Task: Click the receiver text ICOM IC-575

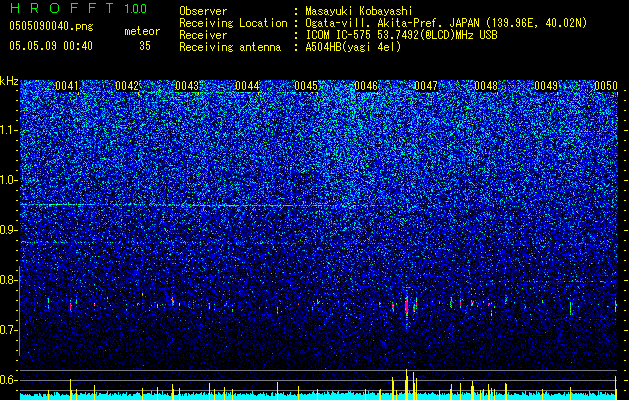Action: (339, 35)
